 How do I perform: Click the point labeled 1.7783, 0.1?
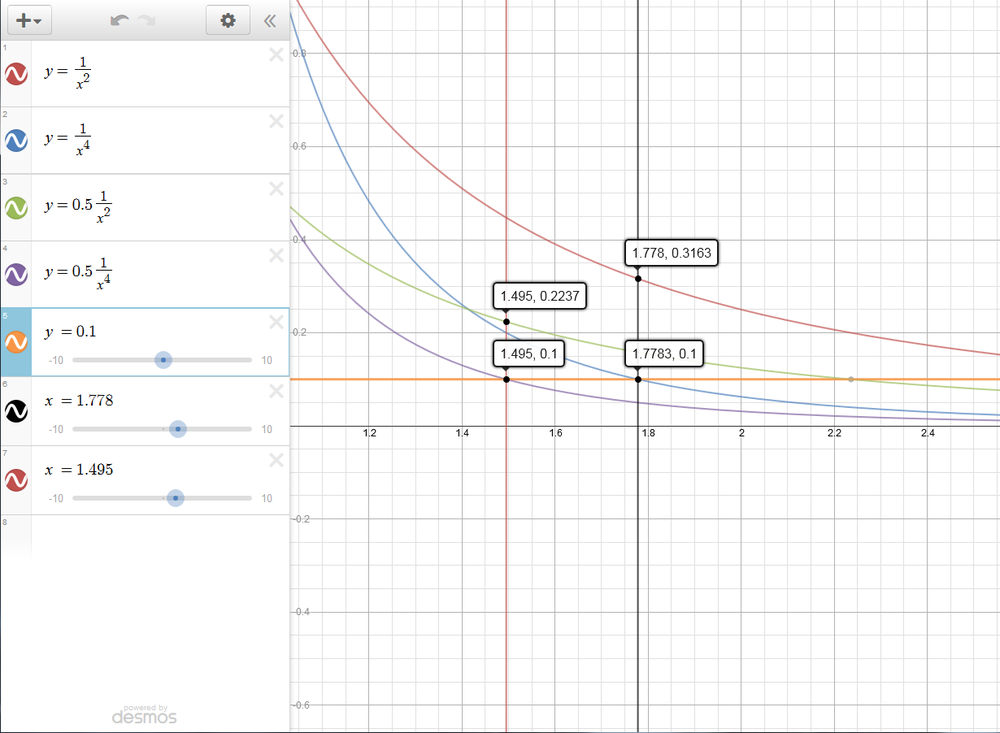(638, 380)
